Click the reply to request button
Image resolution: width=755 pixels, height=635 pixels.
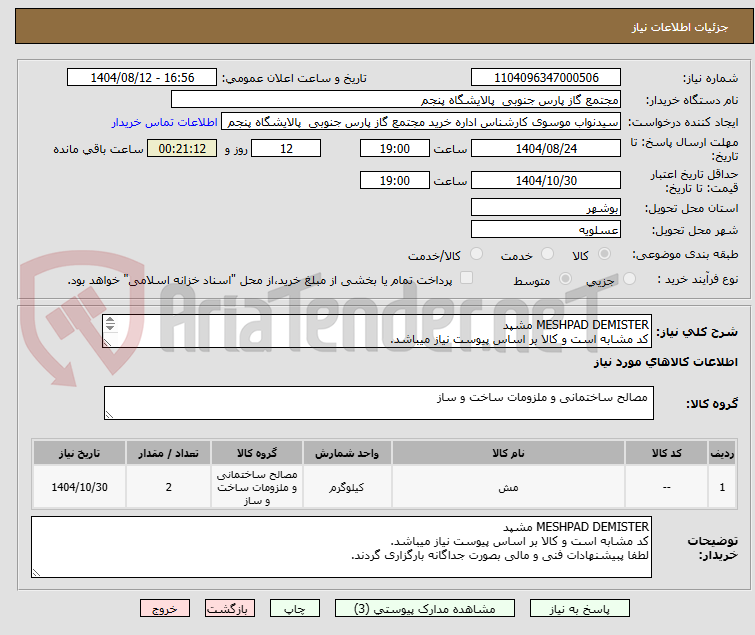click(x=580, y=609)
